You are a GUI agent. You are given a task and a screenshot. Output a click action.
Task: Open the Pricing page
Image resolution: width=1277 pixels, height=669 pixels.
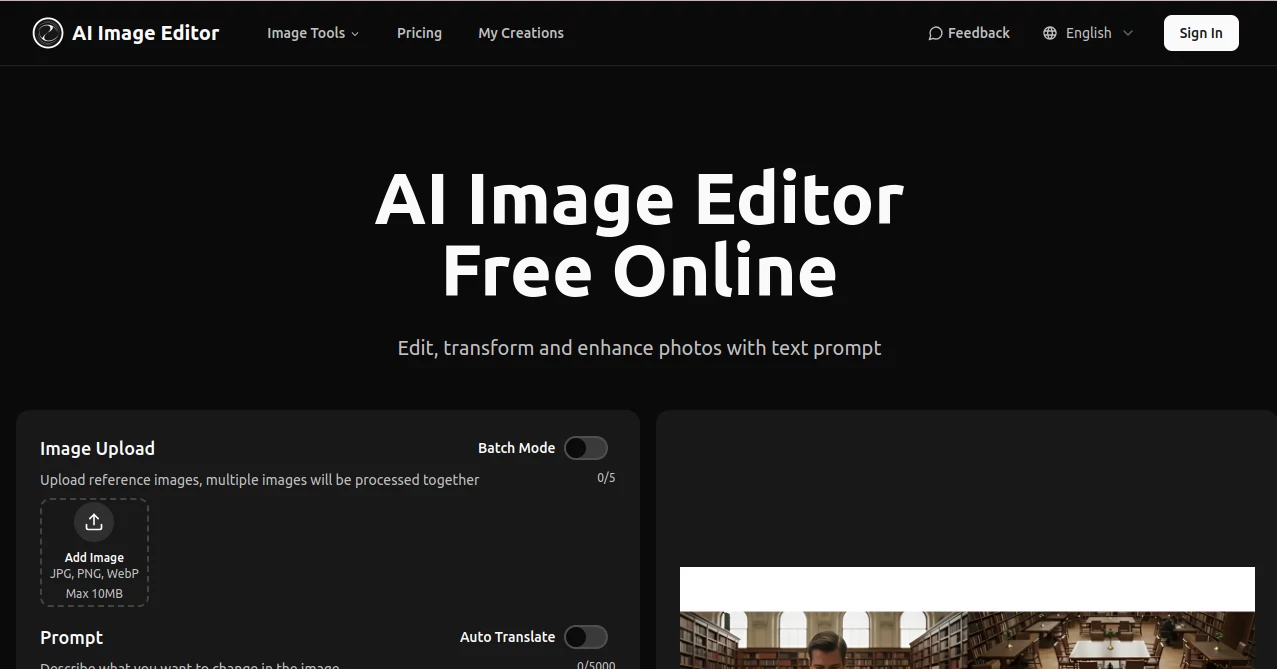(419, 32)
